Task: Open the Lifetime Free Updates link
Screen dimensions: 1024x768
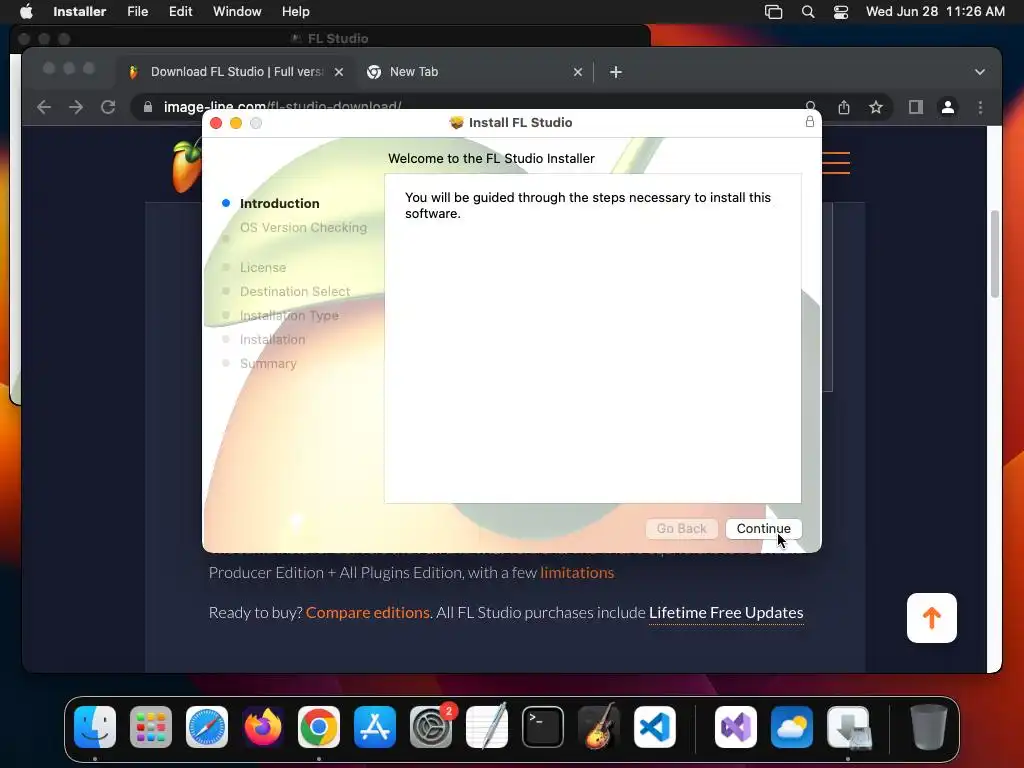Action: (x=726, y=613)
